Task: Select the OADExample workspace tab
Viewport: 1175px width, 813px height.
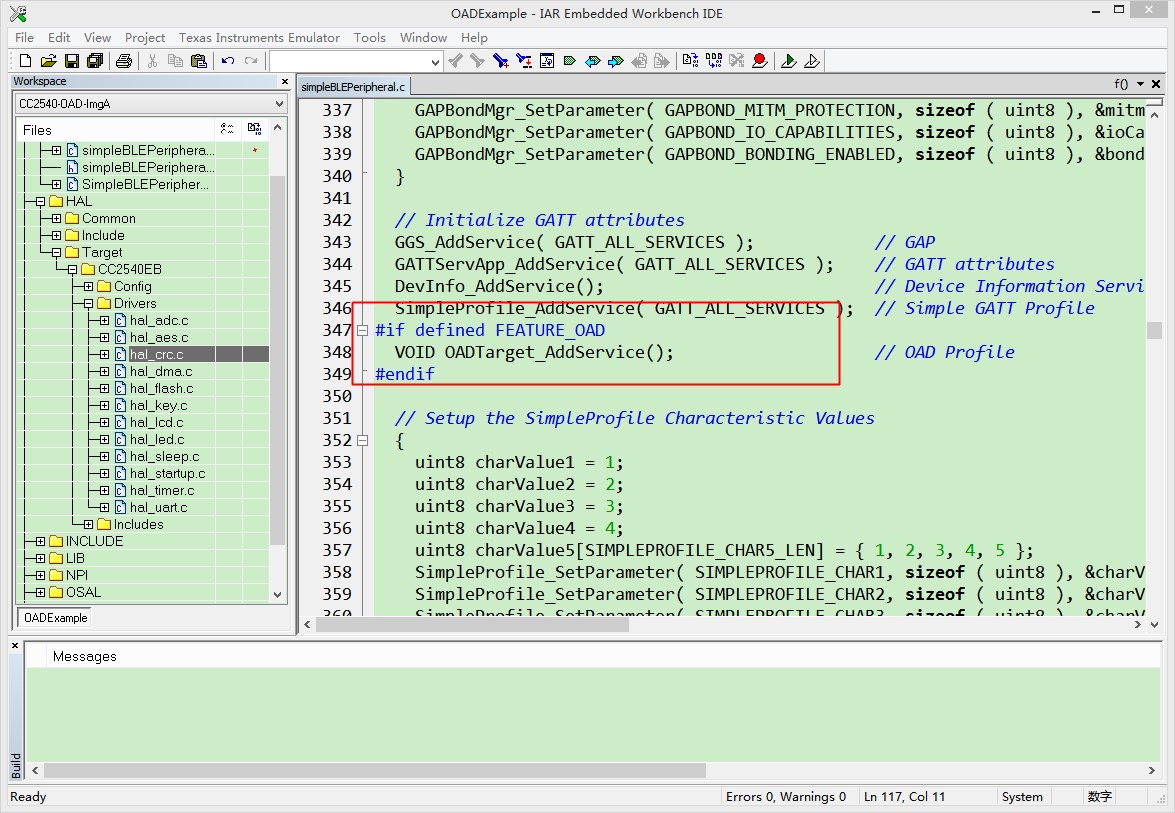Action: click(56, 618)
